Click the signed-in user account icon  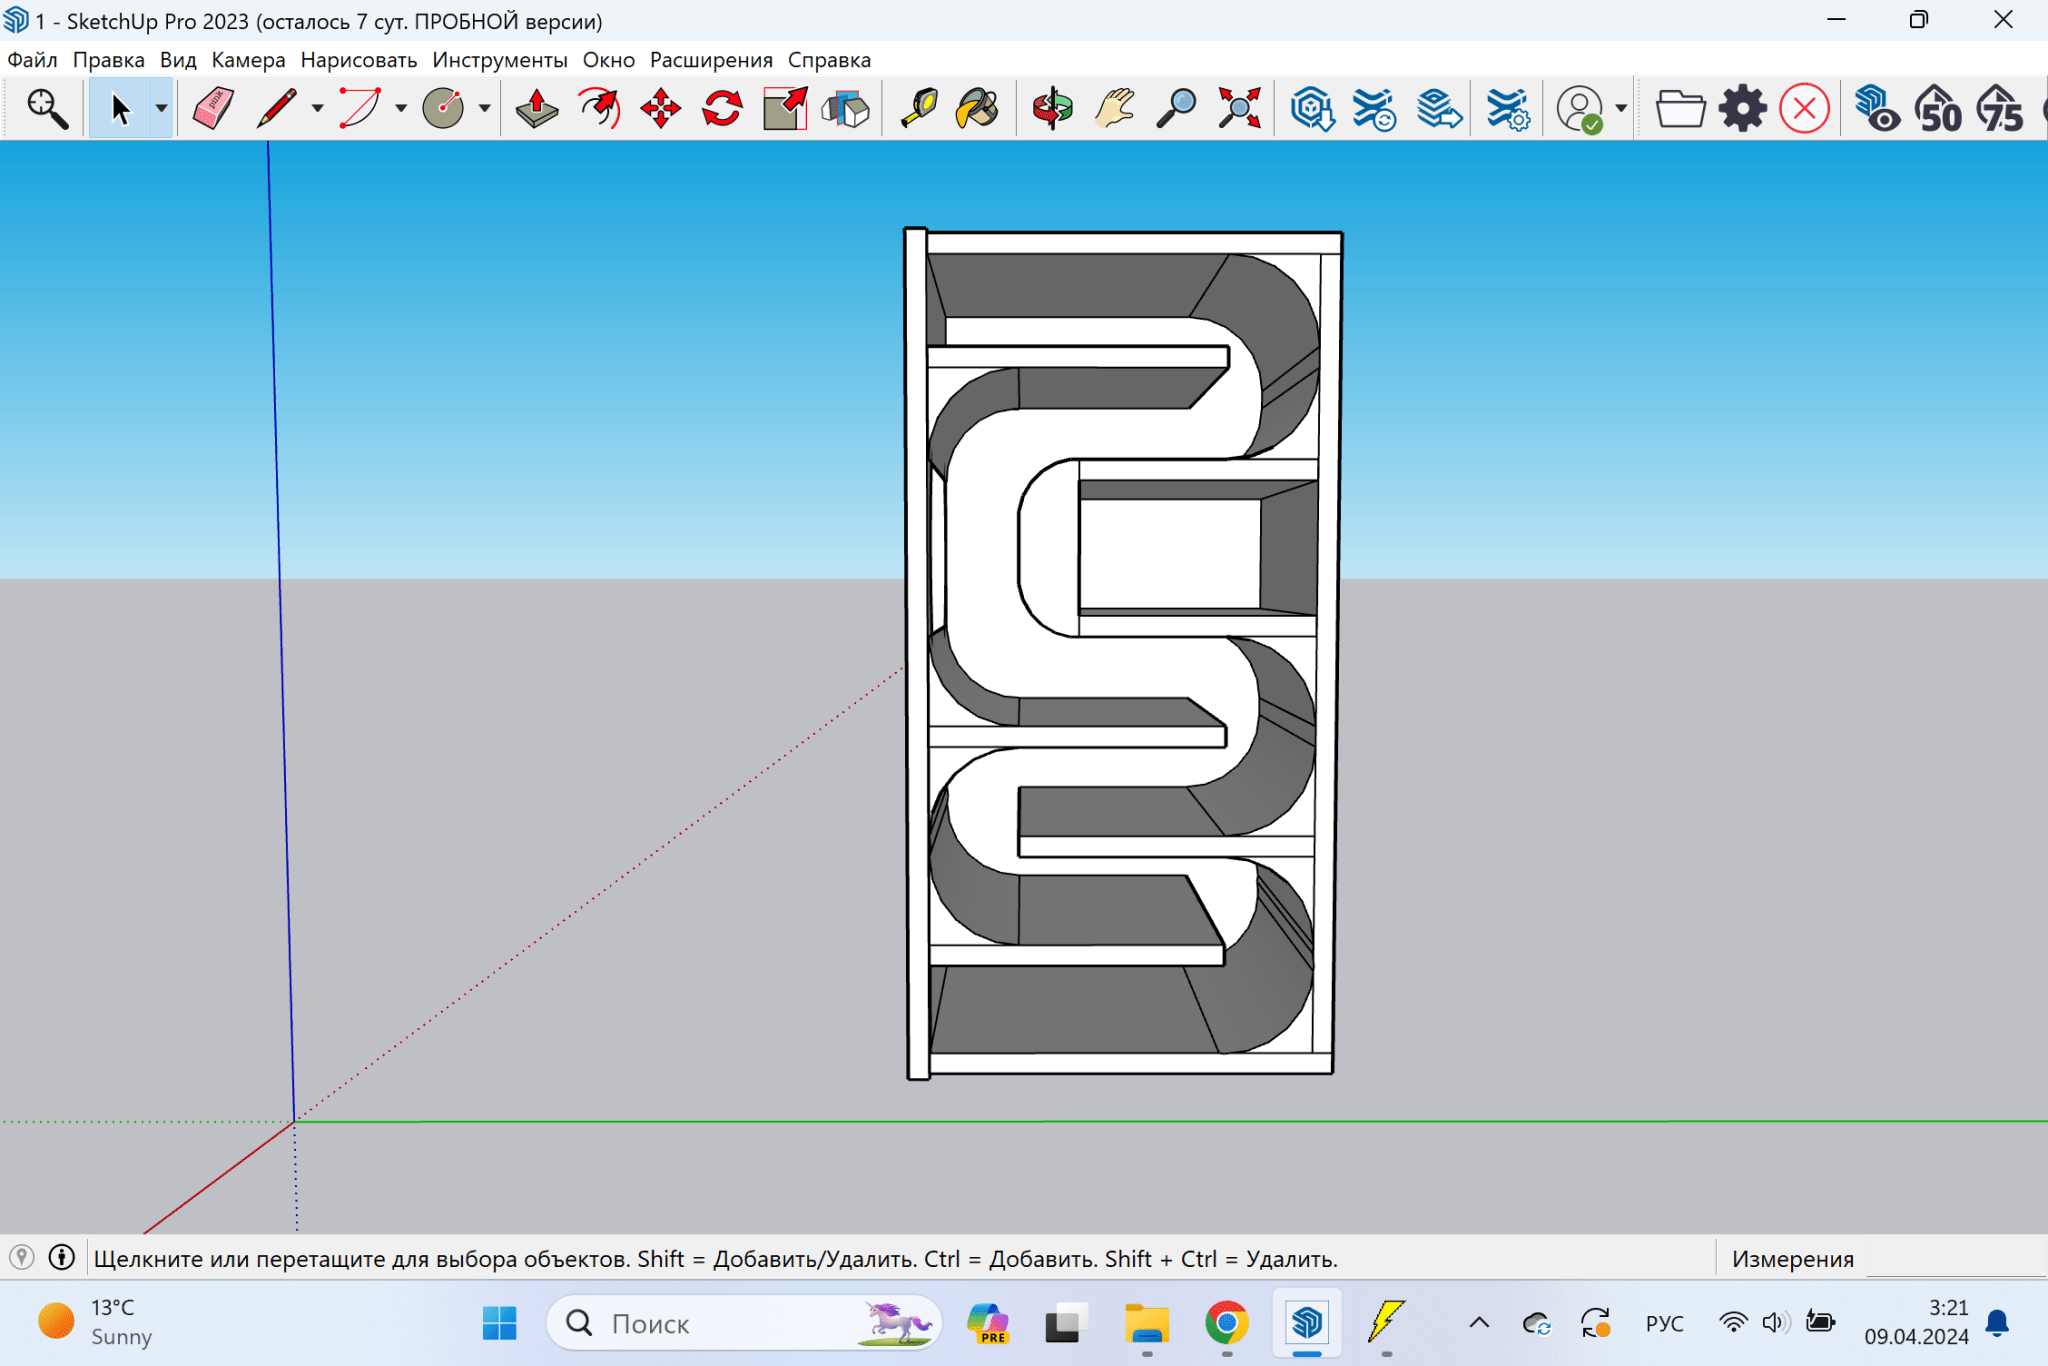[1580, 109]
